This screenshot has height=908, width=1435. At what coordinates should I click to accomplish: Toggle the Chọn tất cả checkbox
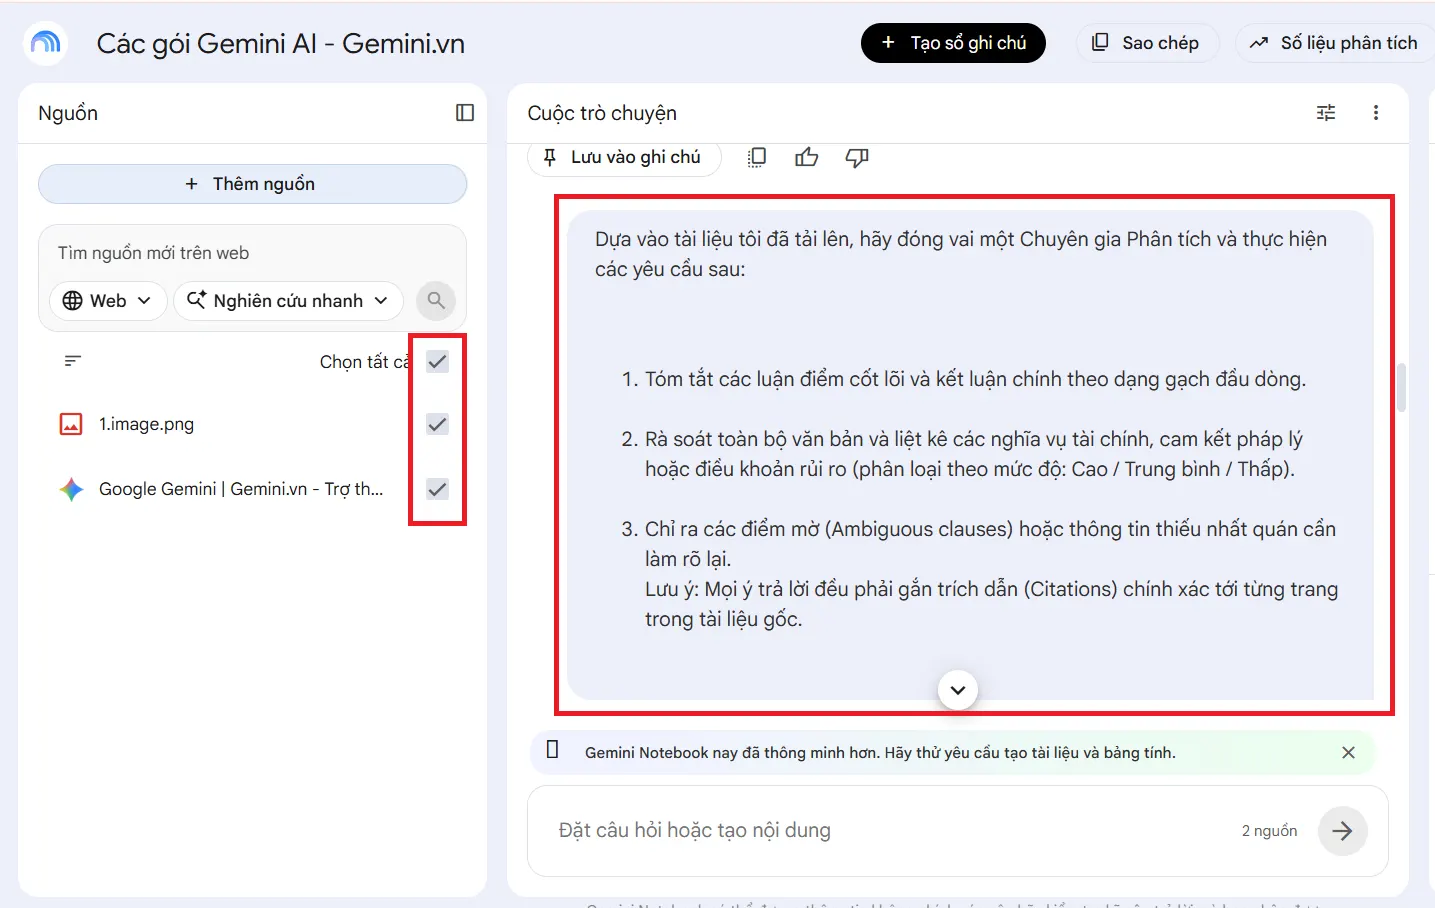[437, 362]
